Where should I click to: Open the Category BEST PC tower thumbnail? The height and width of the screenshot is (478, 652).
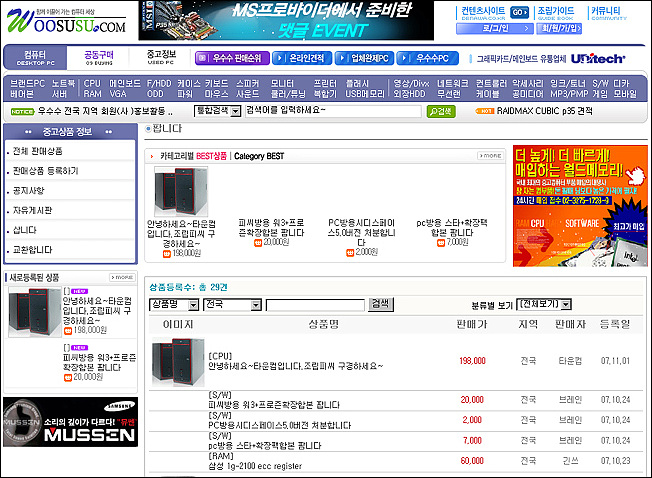point(181,191)
